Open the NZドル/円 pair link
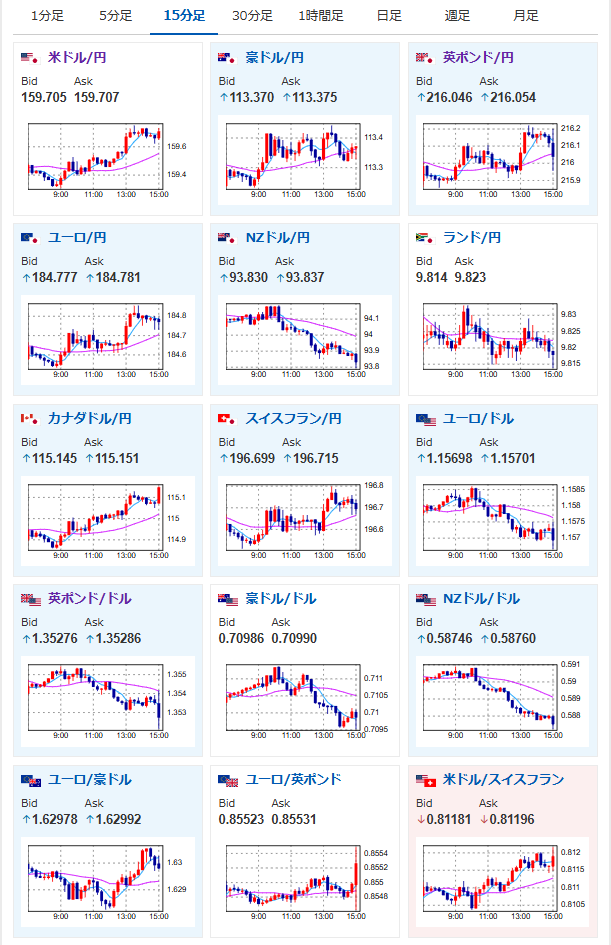This screenshot has width=611, height=945. pos(278,237)
